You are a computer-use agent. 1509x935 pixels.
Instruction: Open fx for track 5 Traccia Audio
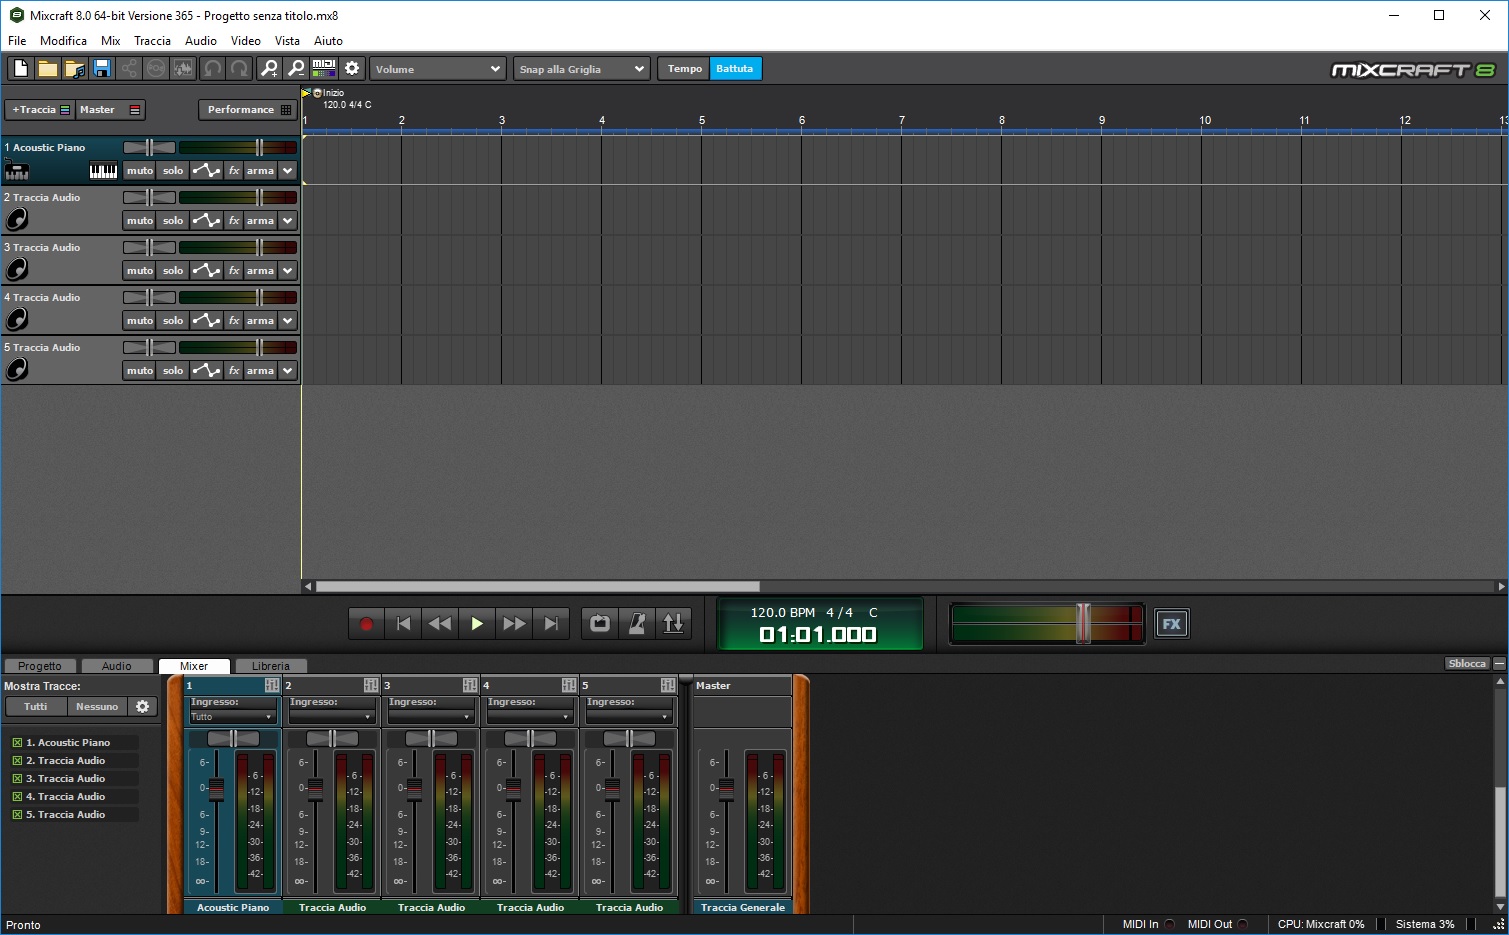234,371
